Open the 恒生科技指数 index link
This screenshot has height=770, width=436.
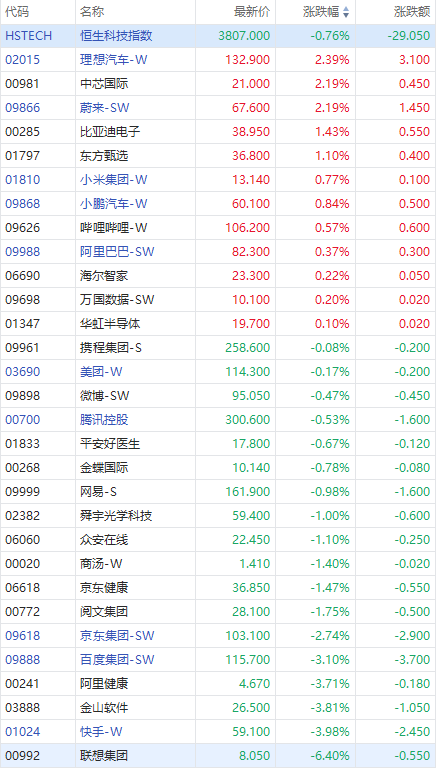pos(116,36)
